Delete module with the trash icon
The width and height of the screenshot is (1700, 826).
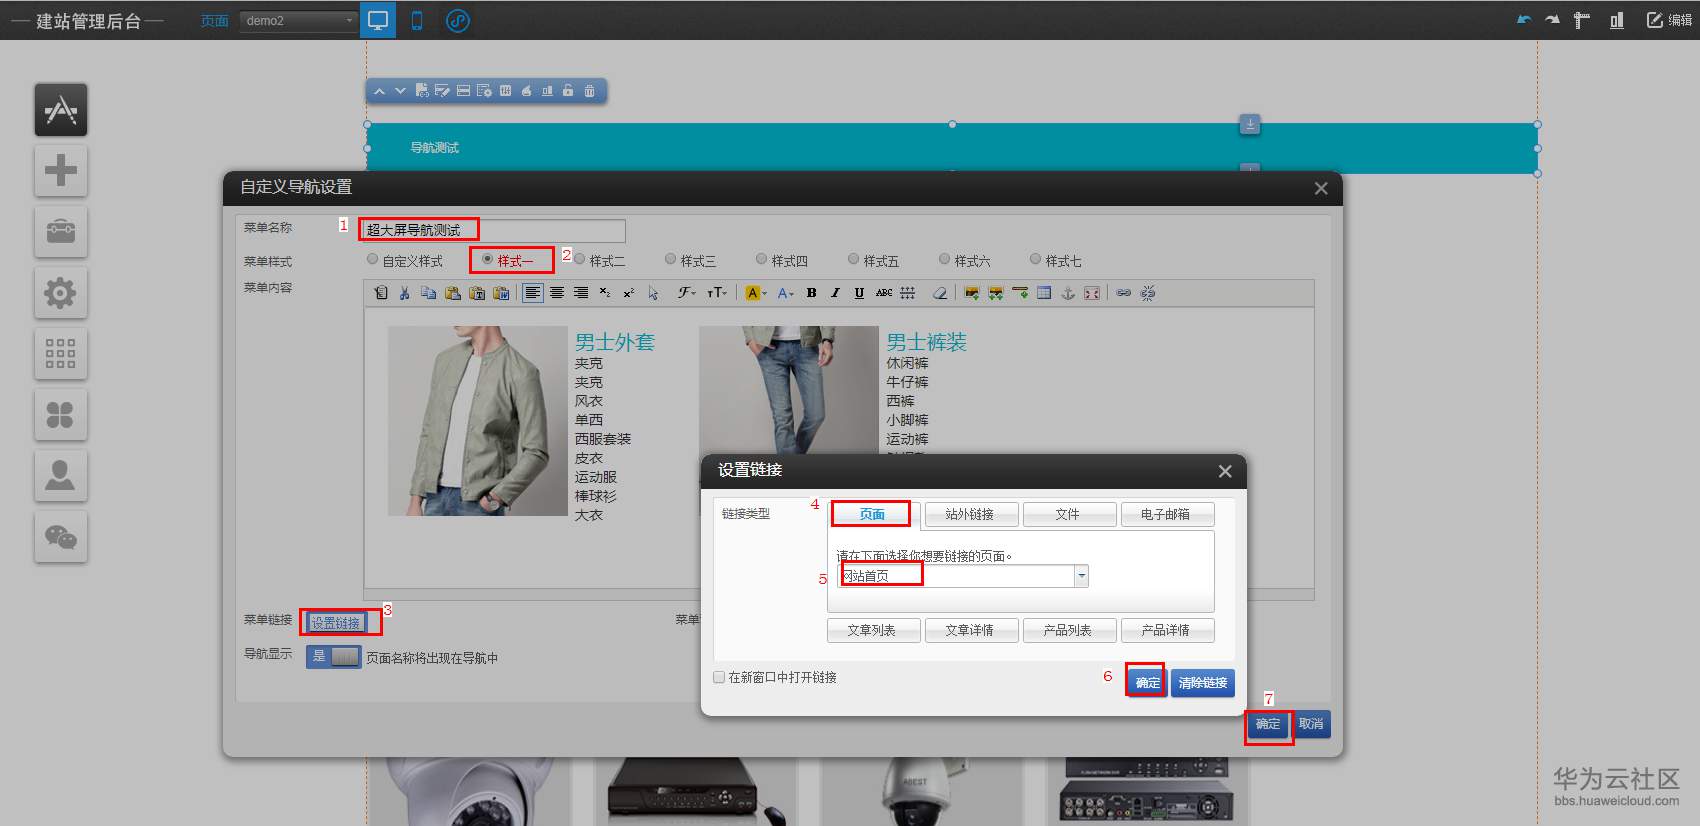tap(589, 91)
